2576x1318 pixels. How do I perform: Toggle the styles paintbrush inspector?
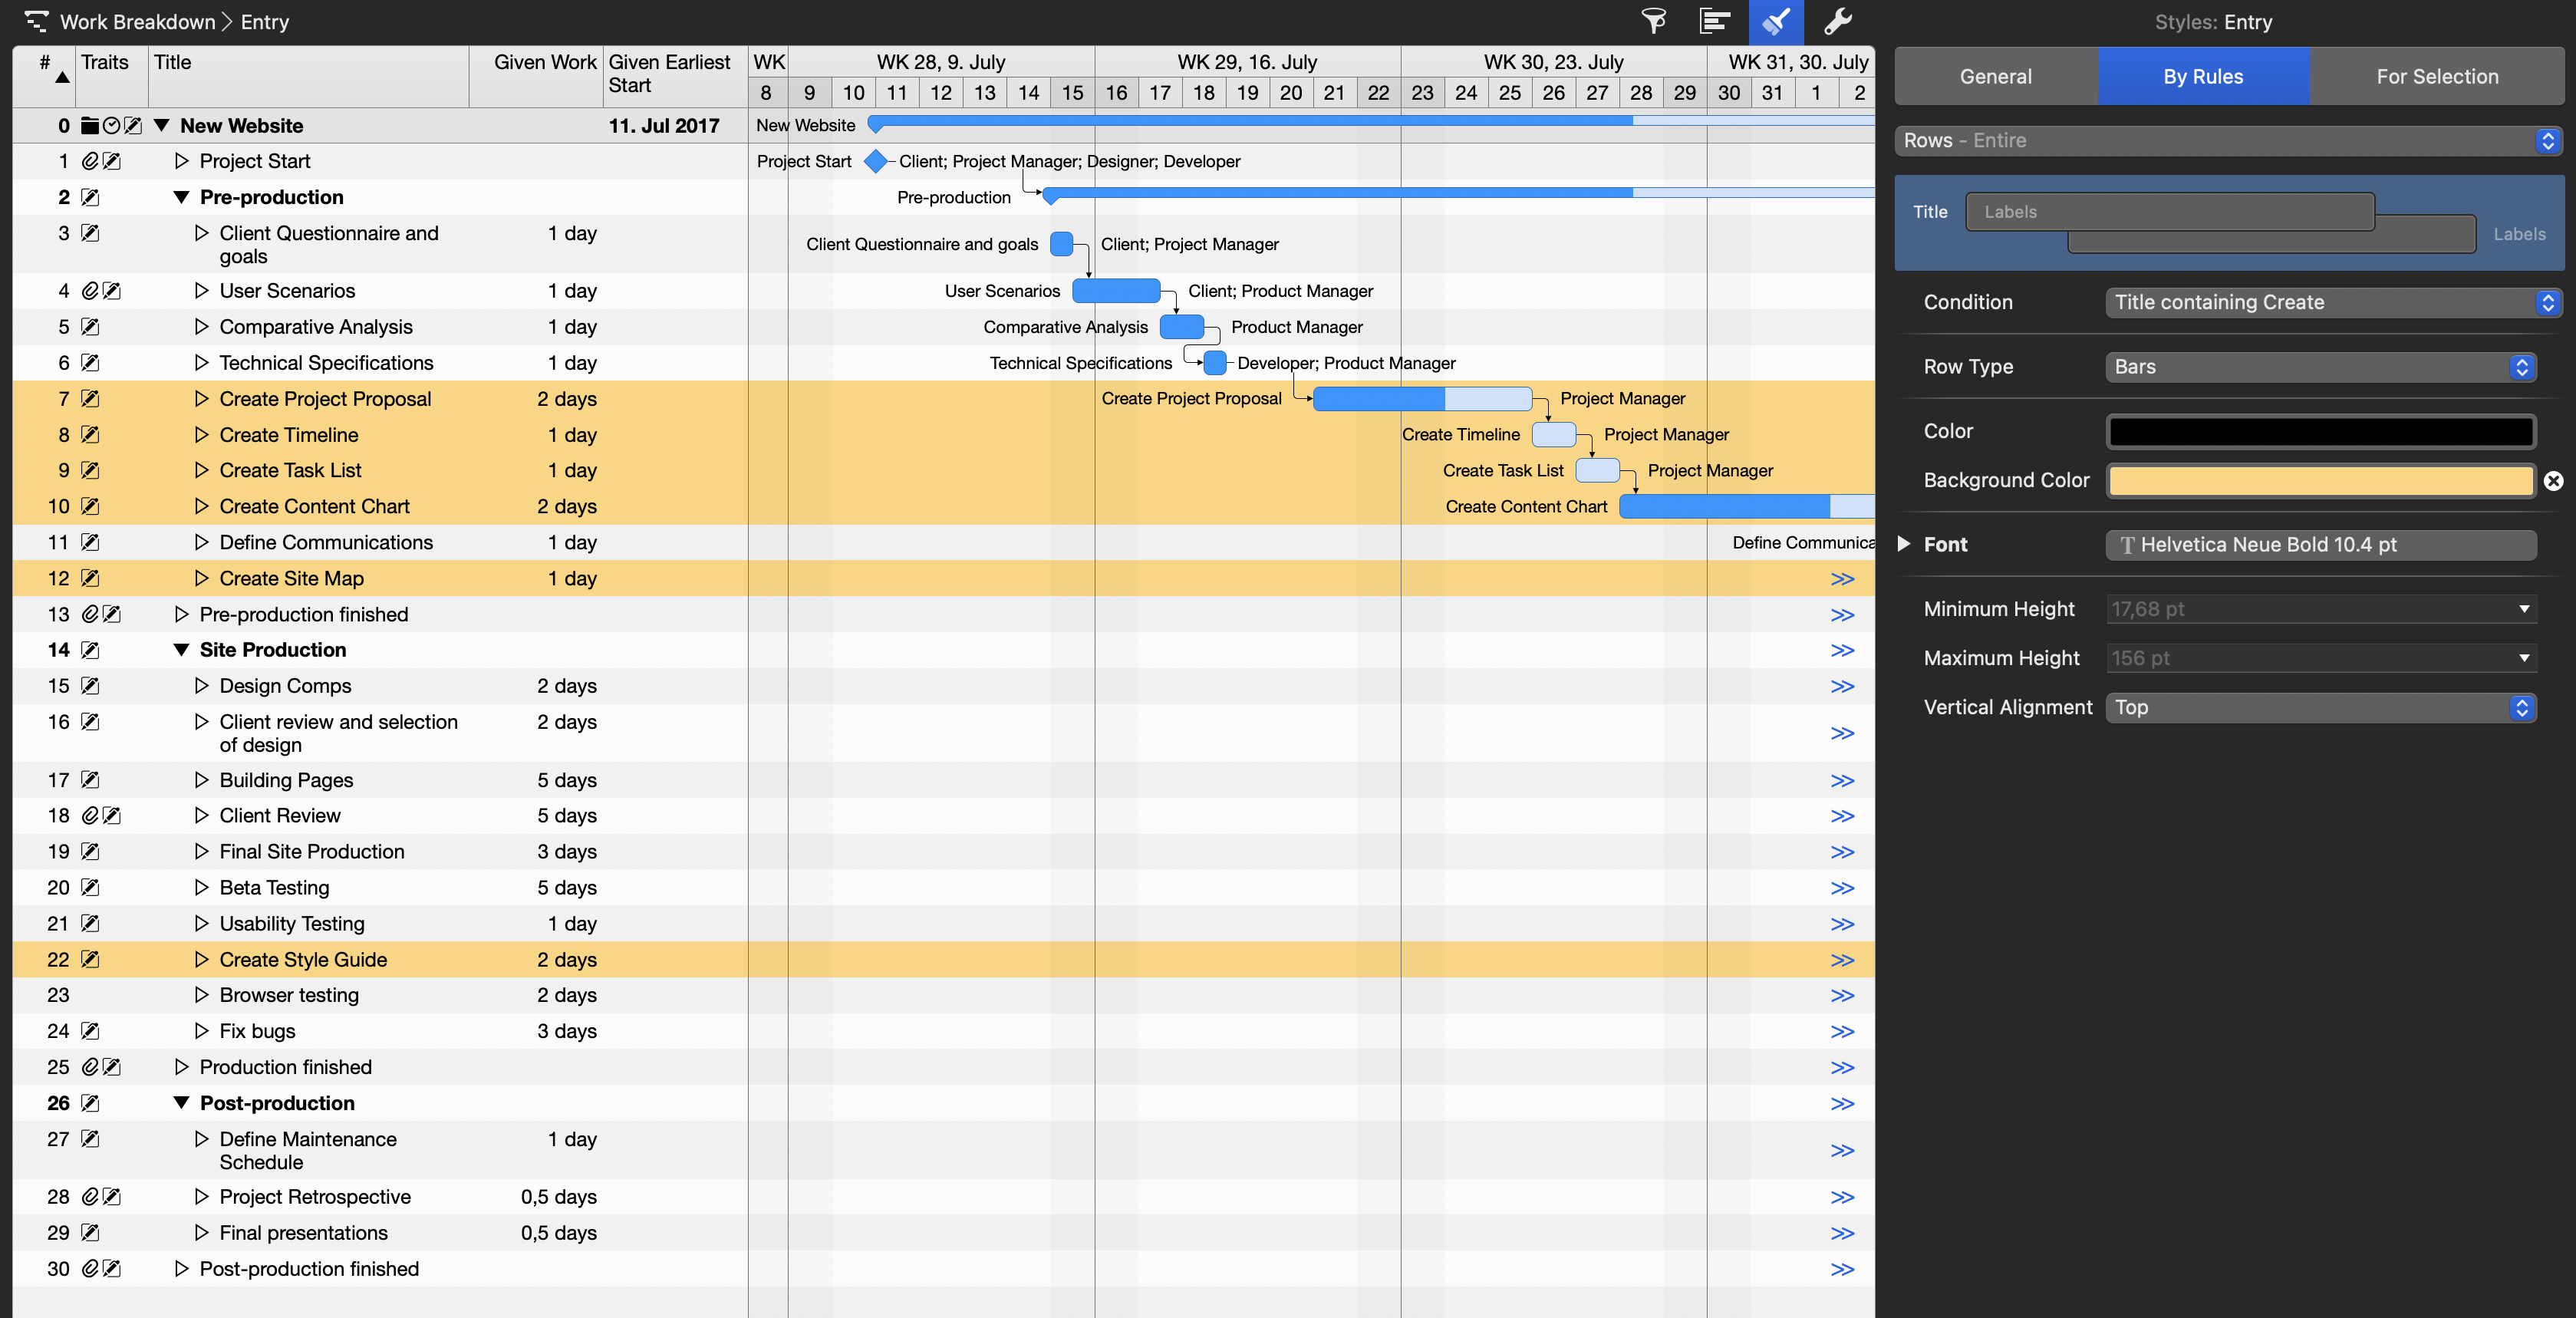pyautogui.click(x=1776, y=21)
